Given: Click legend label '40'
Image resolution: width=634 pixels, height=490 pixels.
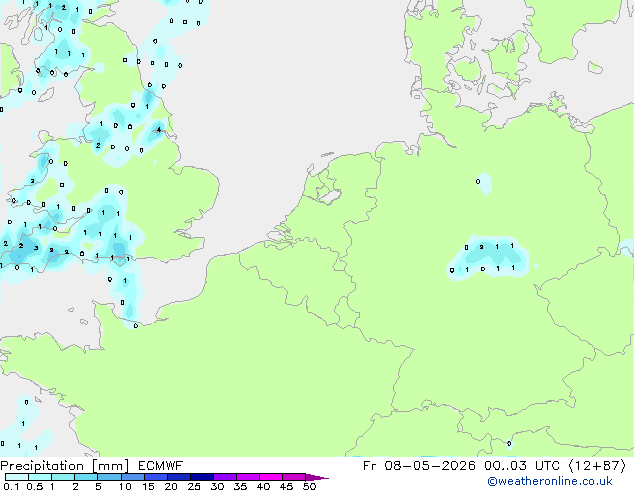Looking at the screenshot, I should tap(263, 486).
